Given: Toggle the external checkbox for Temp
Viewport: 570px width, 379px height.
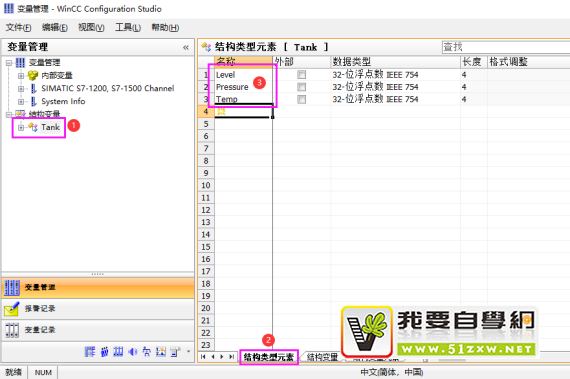Looking at the screenshot, I should [301, 99].
